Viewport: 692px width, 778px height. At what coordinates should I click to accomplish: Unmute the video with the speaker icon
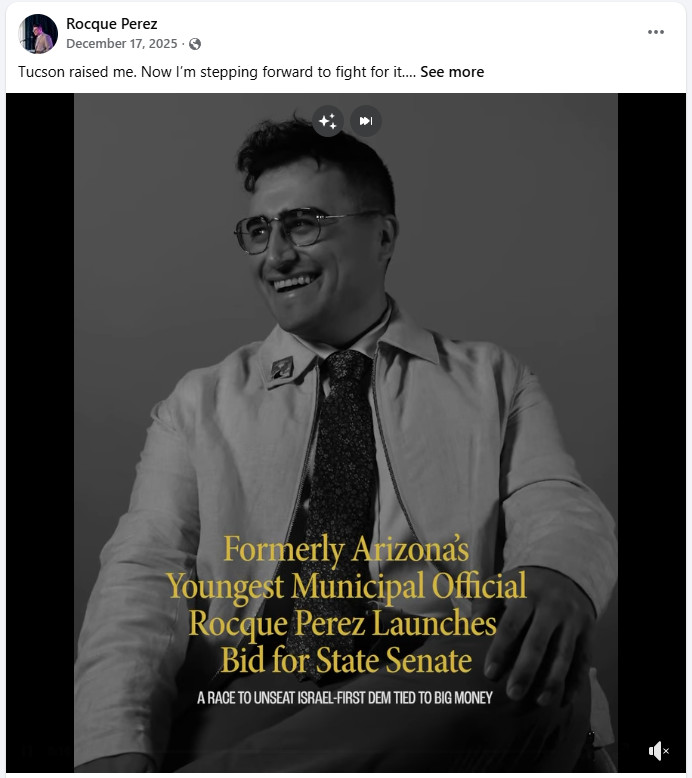658,750
